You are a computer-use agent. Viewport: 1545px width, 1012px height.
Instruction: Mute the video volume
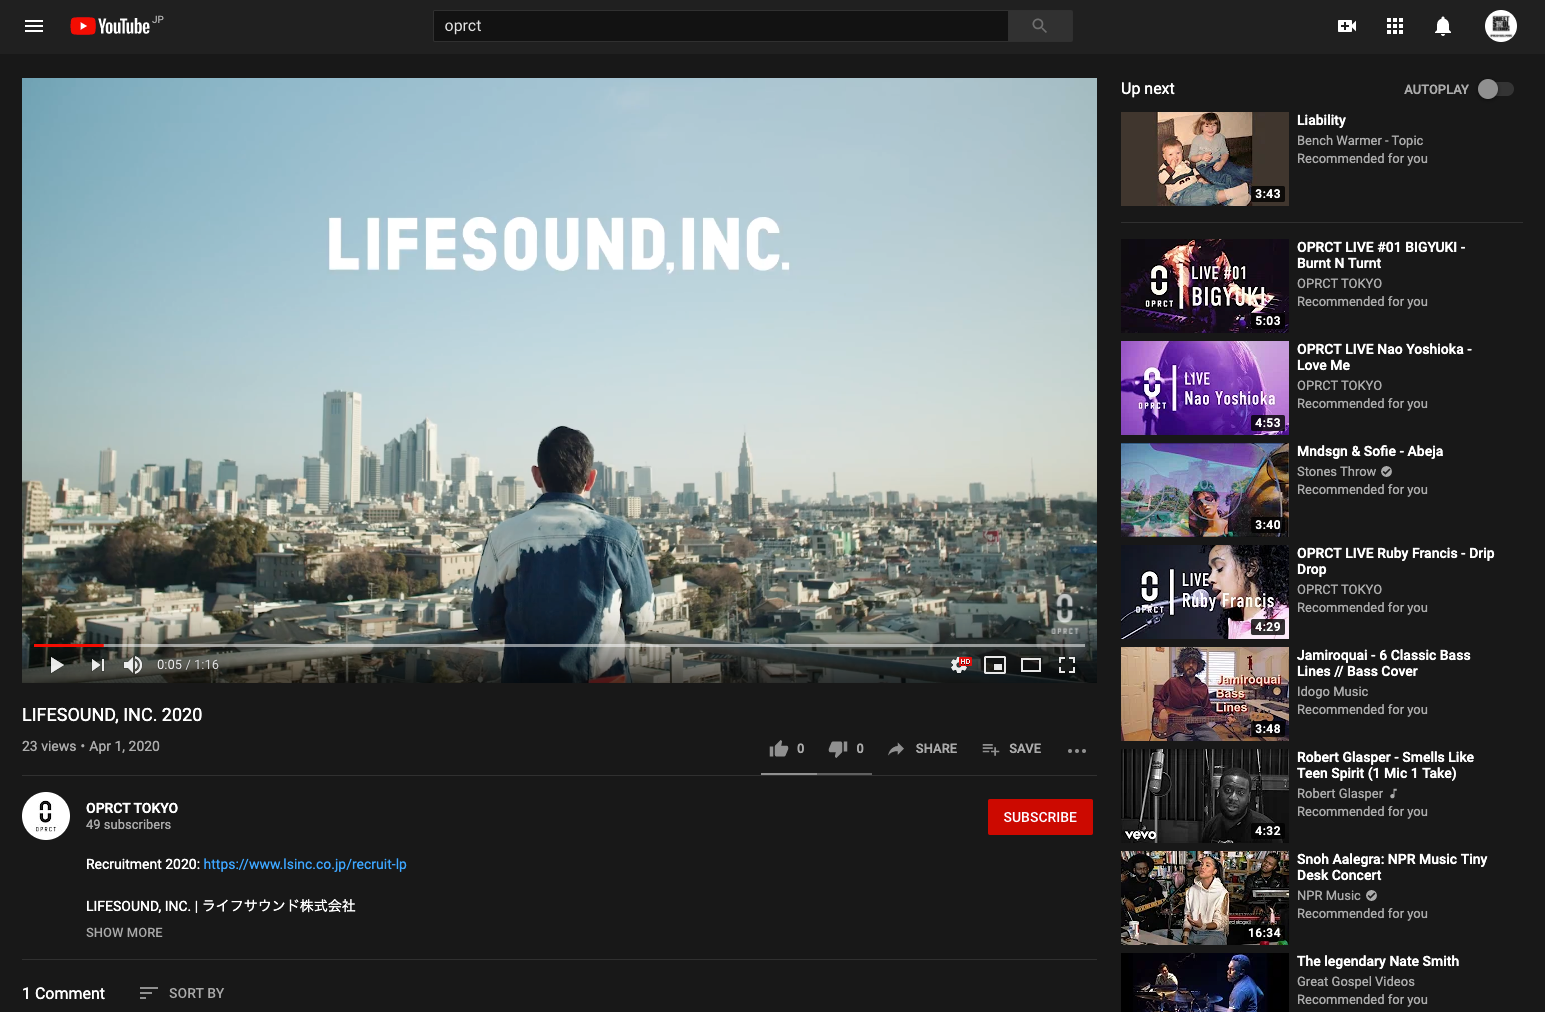click(x=133, y=665)
